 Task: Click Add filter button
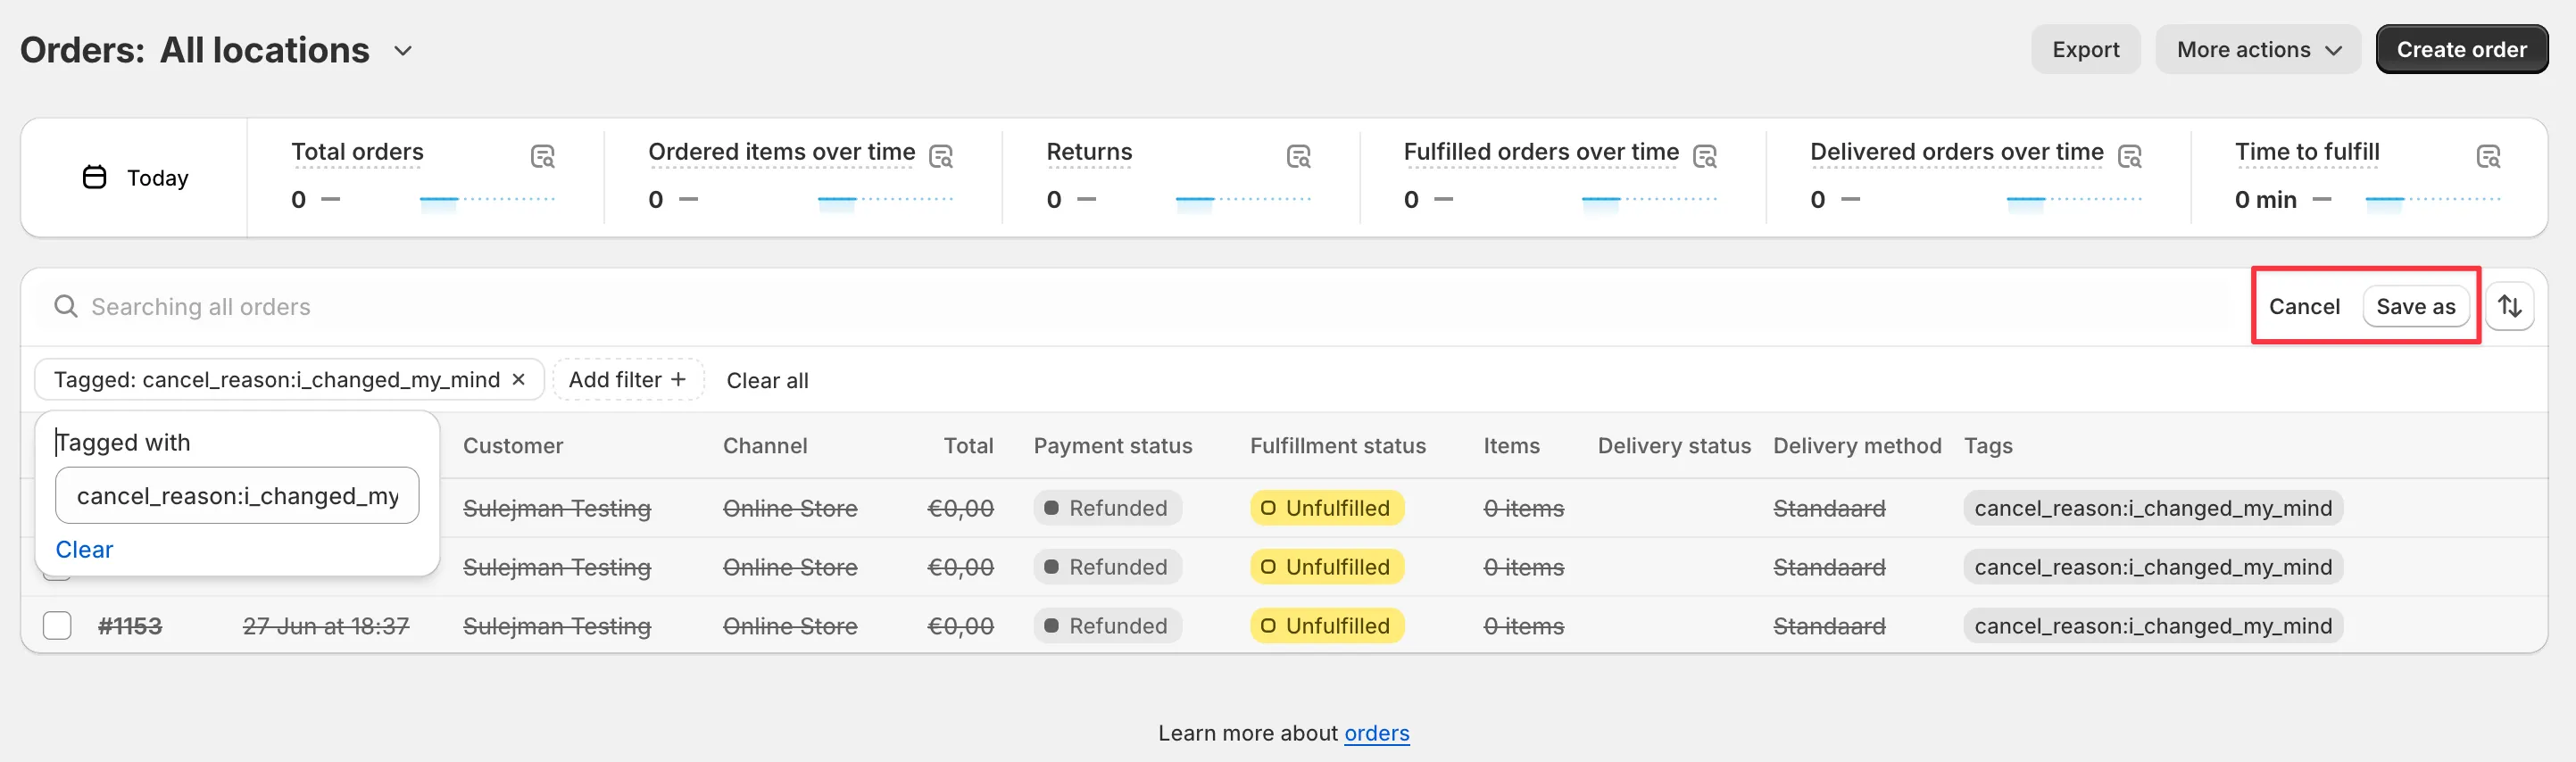pos(627,379)
